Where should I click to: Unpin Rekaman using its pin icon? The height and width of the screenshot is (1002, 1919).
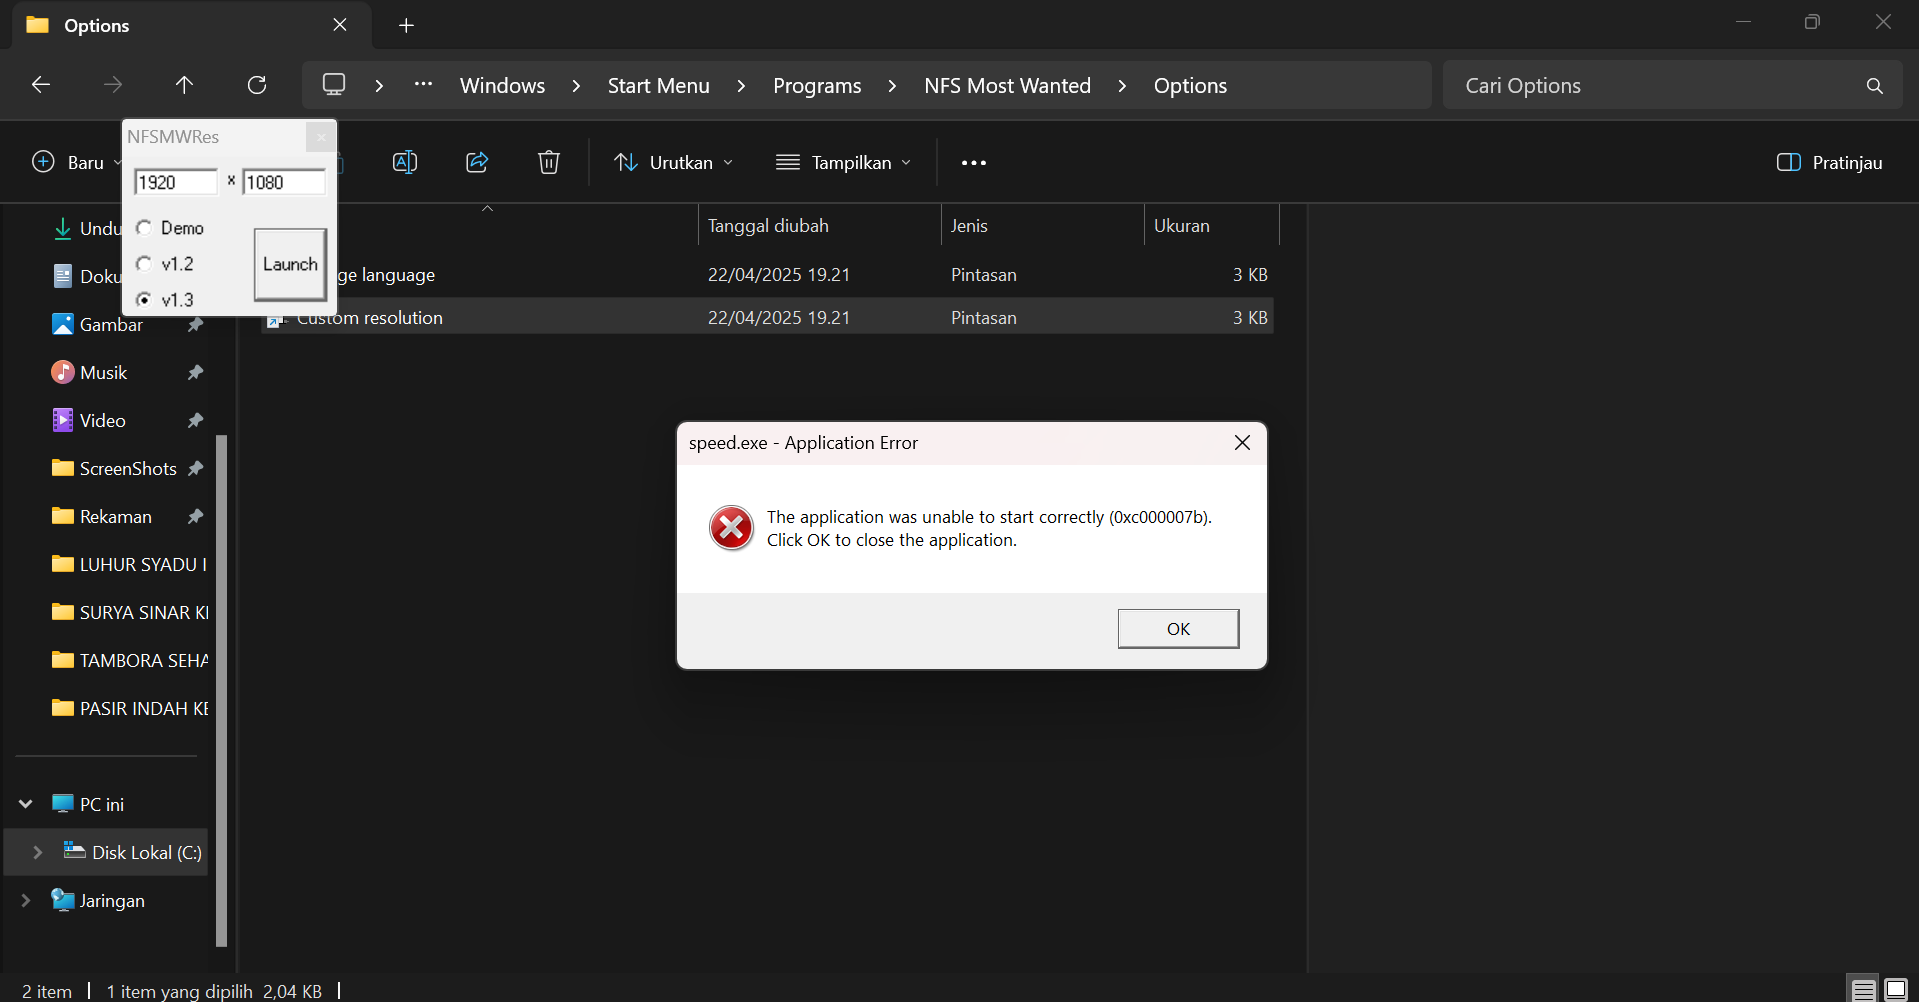point(195,517)
